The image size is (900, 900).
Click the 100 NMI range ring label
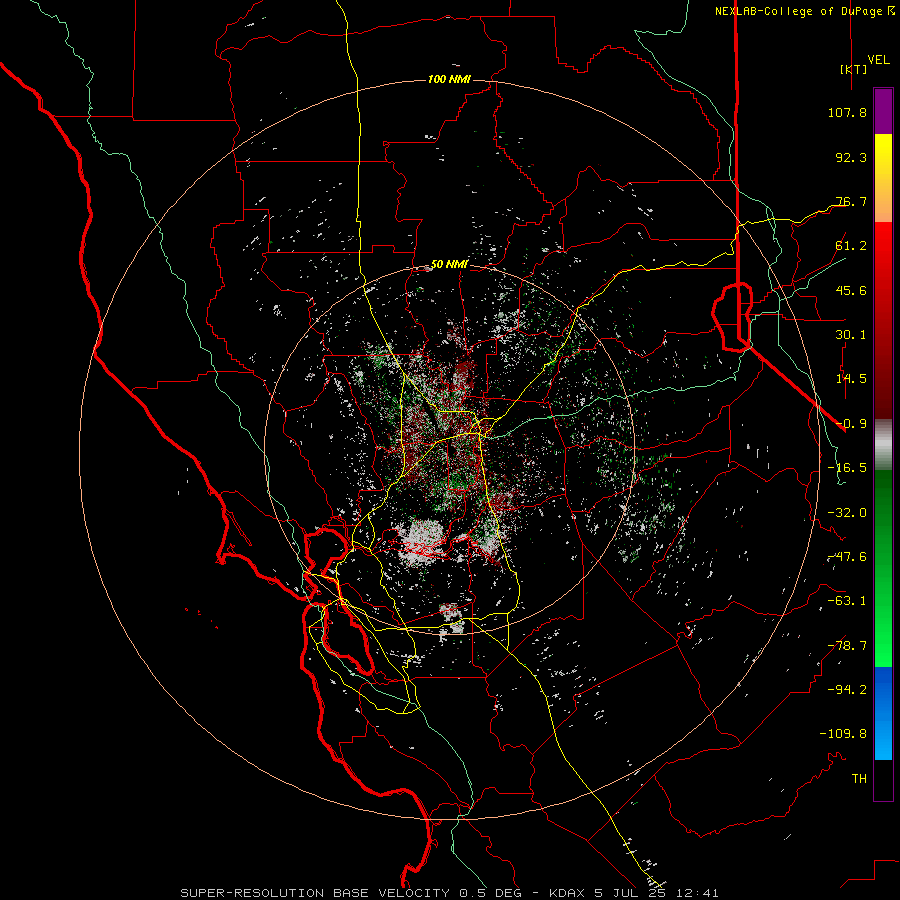pos(449,79)
